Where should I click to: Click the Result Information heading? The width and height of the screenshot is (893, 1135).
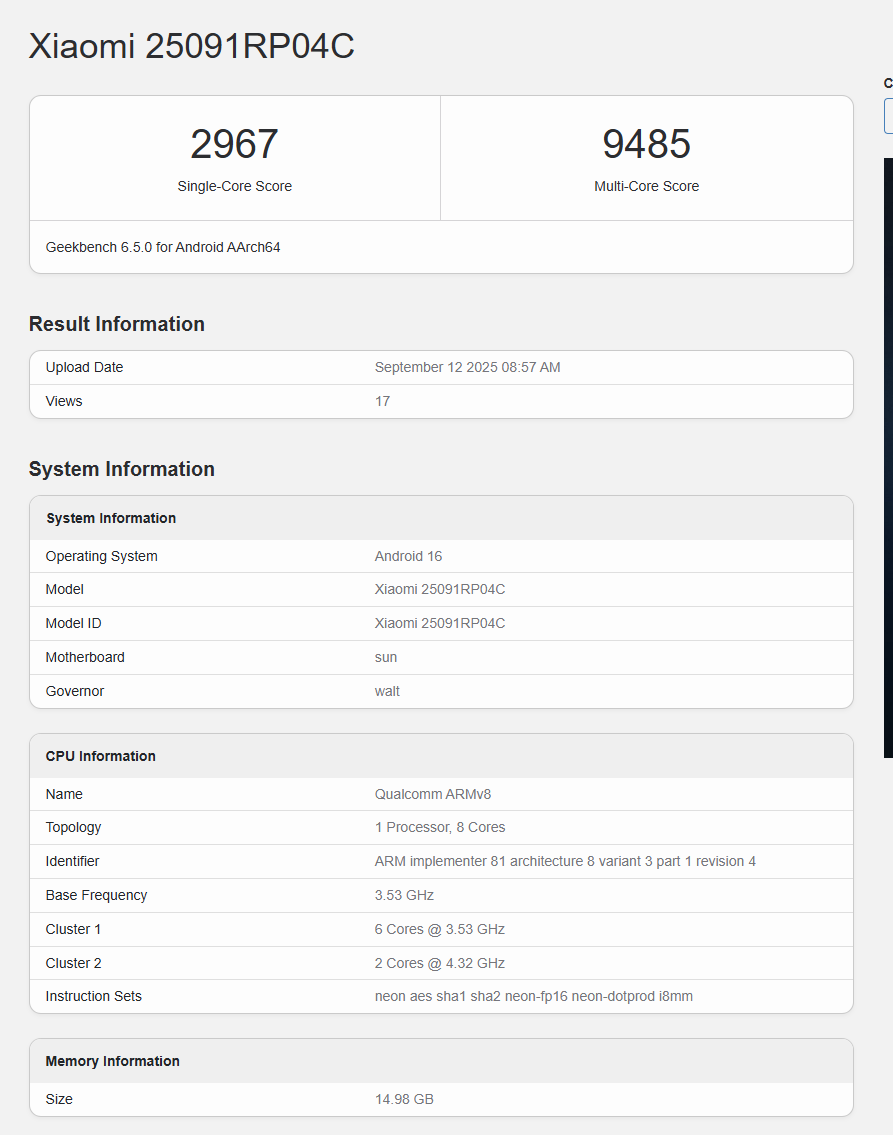click(x=117, y=324)
